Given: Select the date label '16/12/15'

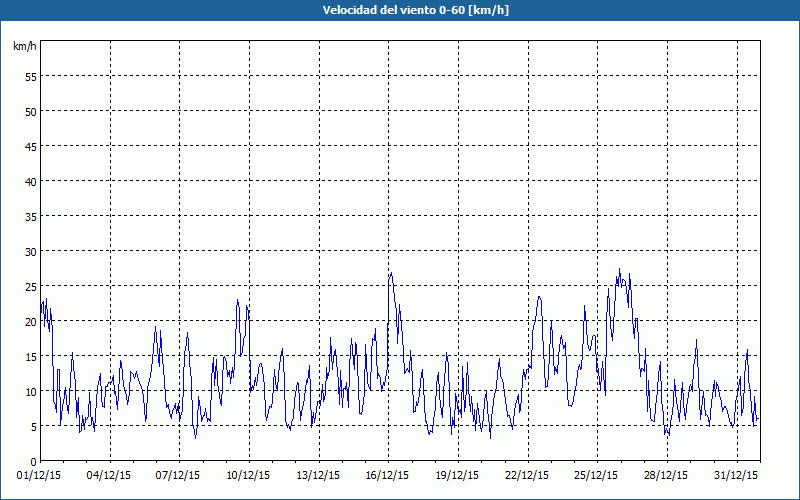Looking at the screenshot, I should click(387, 476).
